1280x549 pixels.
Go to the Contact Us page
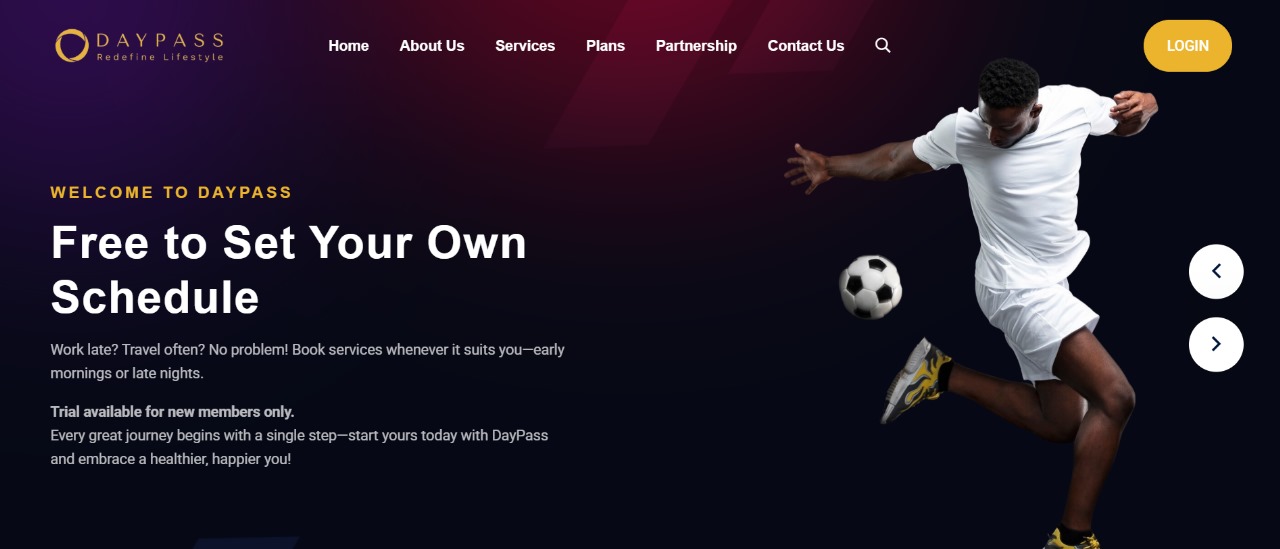[806, 46]
